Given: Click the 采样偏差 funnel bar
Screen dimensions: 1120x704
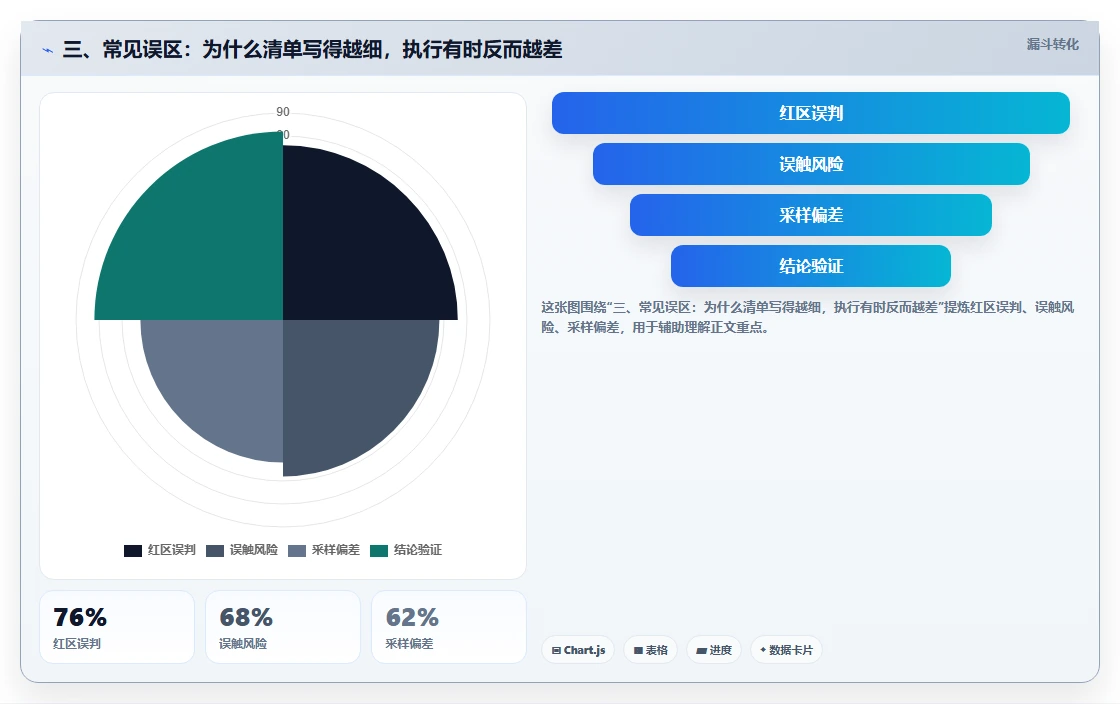Looking at the screenshot, I should tap(811, 215).
